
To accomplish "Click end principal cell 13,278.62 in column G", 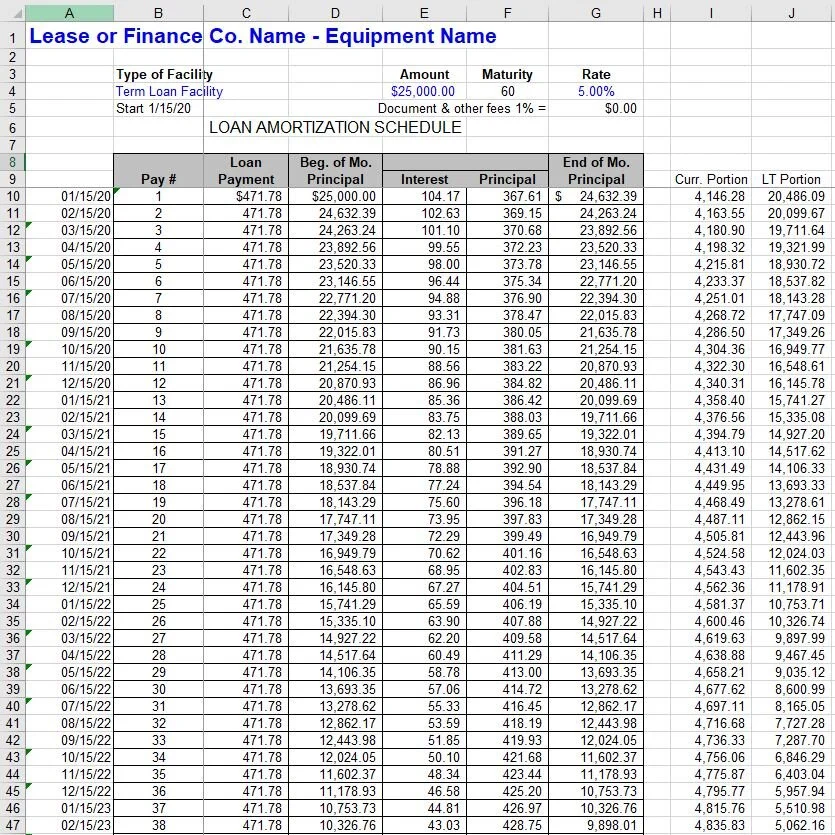I will coord(596,689).
